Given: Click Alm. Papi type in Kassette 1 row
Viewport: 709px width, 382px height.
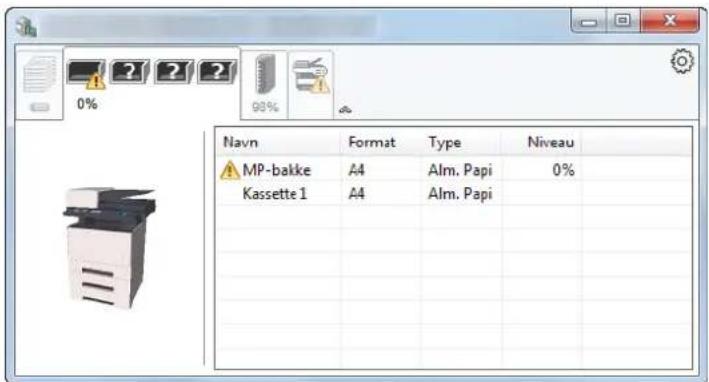Looking at the screenshot, I should [x=460, y=193].
